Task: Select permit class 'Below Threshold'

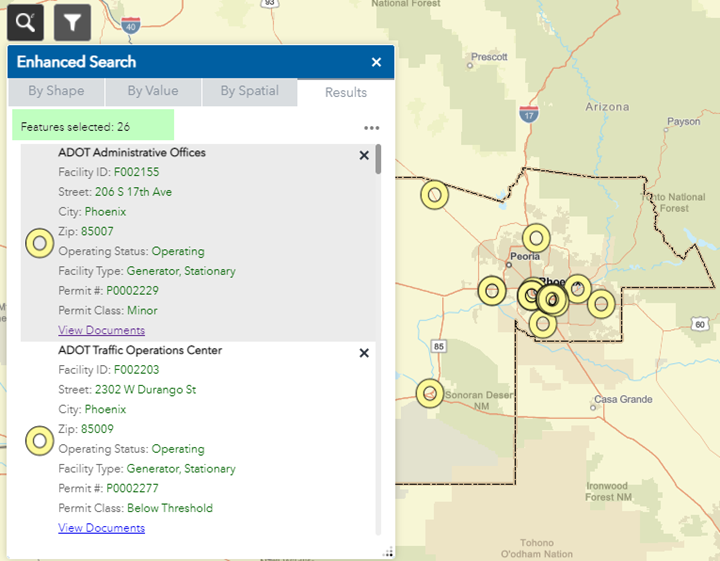Action: click(170, 508)
